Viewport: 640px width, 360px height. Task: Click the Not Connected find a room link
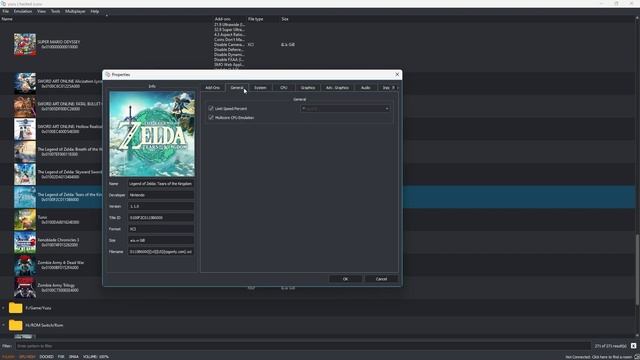point(599,357)
